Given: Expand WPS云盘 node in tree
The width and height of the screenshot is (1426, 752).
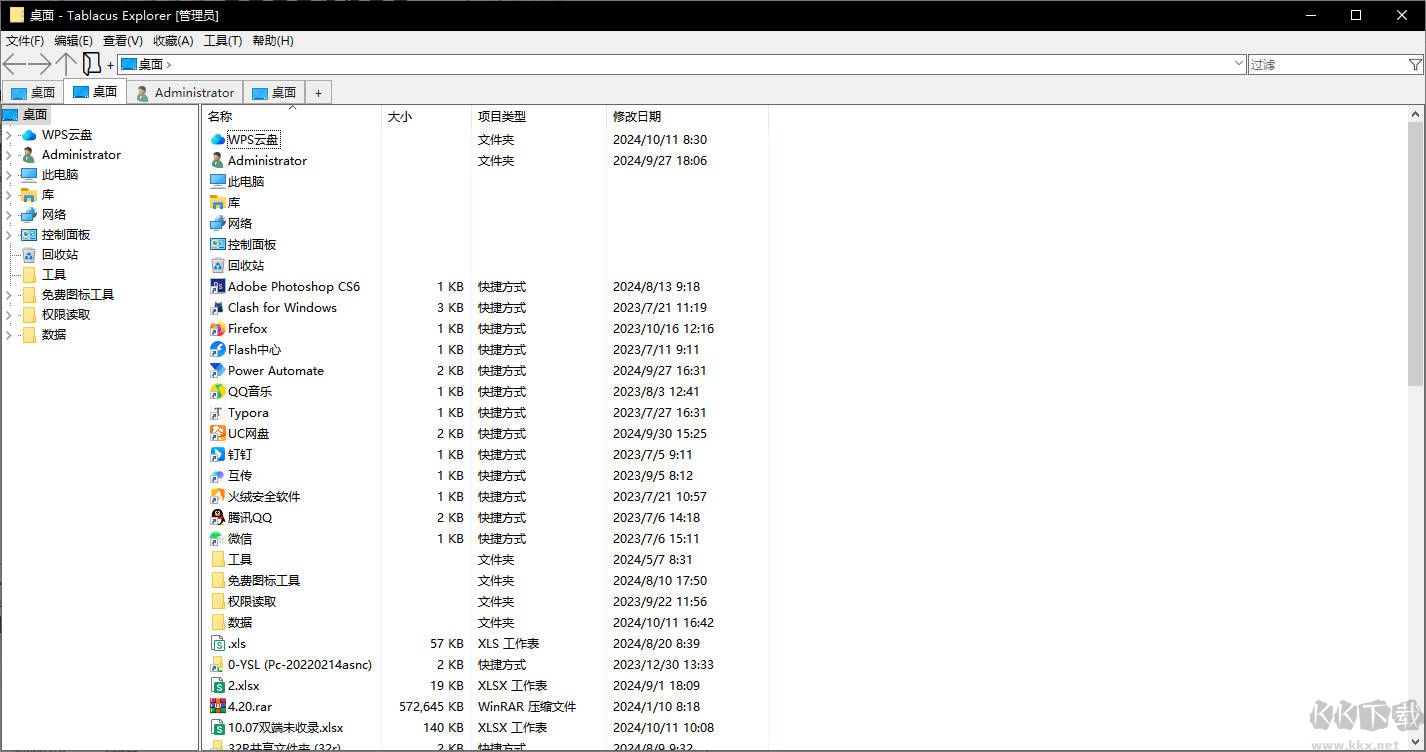Looking at the screenshot, I should click(x=9, y=135).
